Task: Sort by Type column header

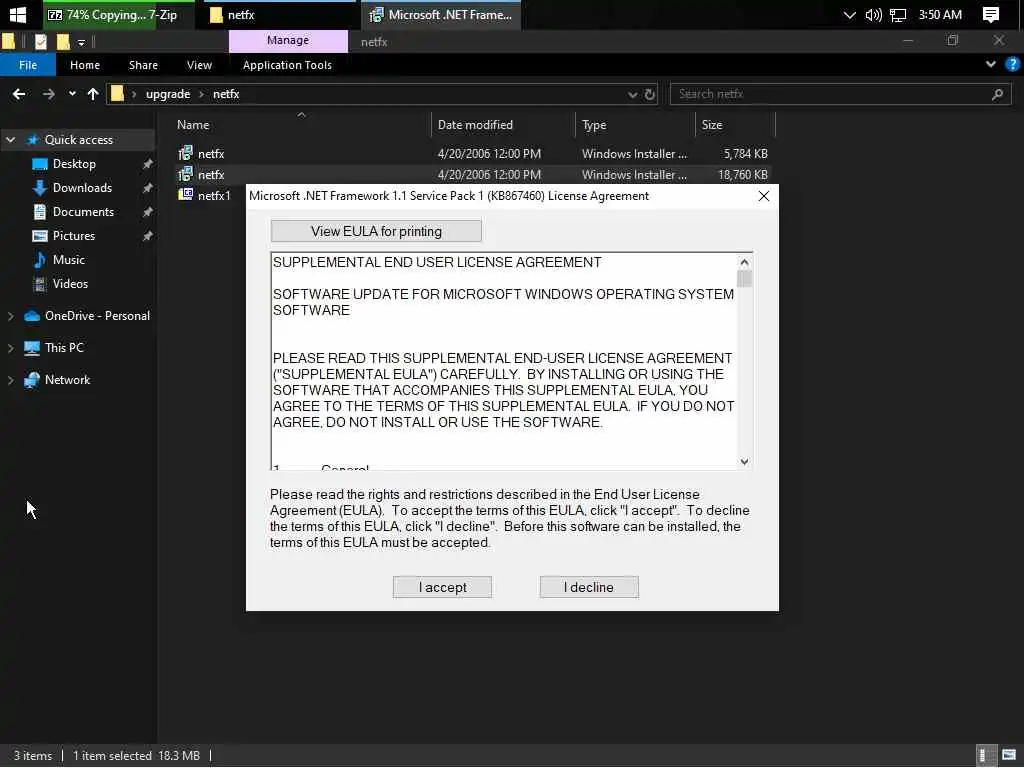Action: tap(635, 125)
